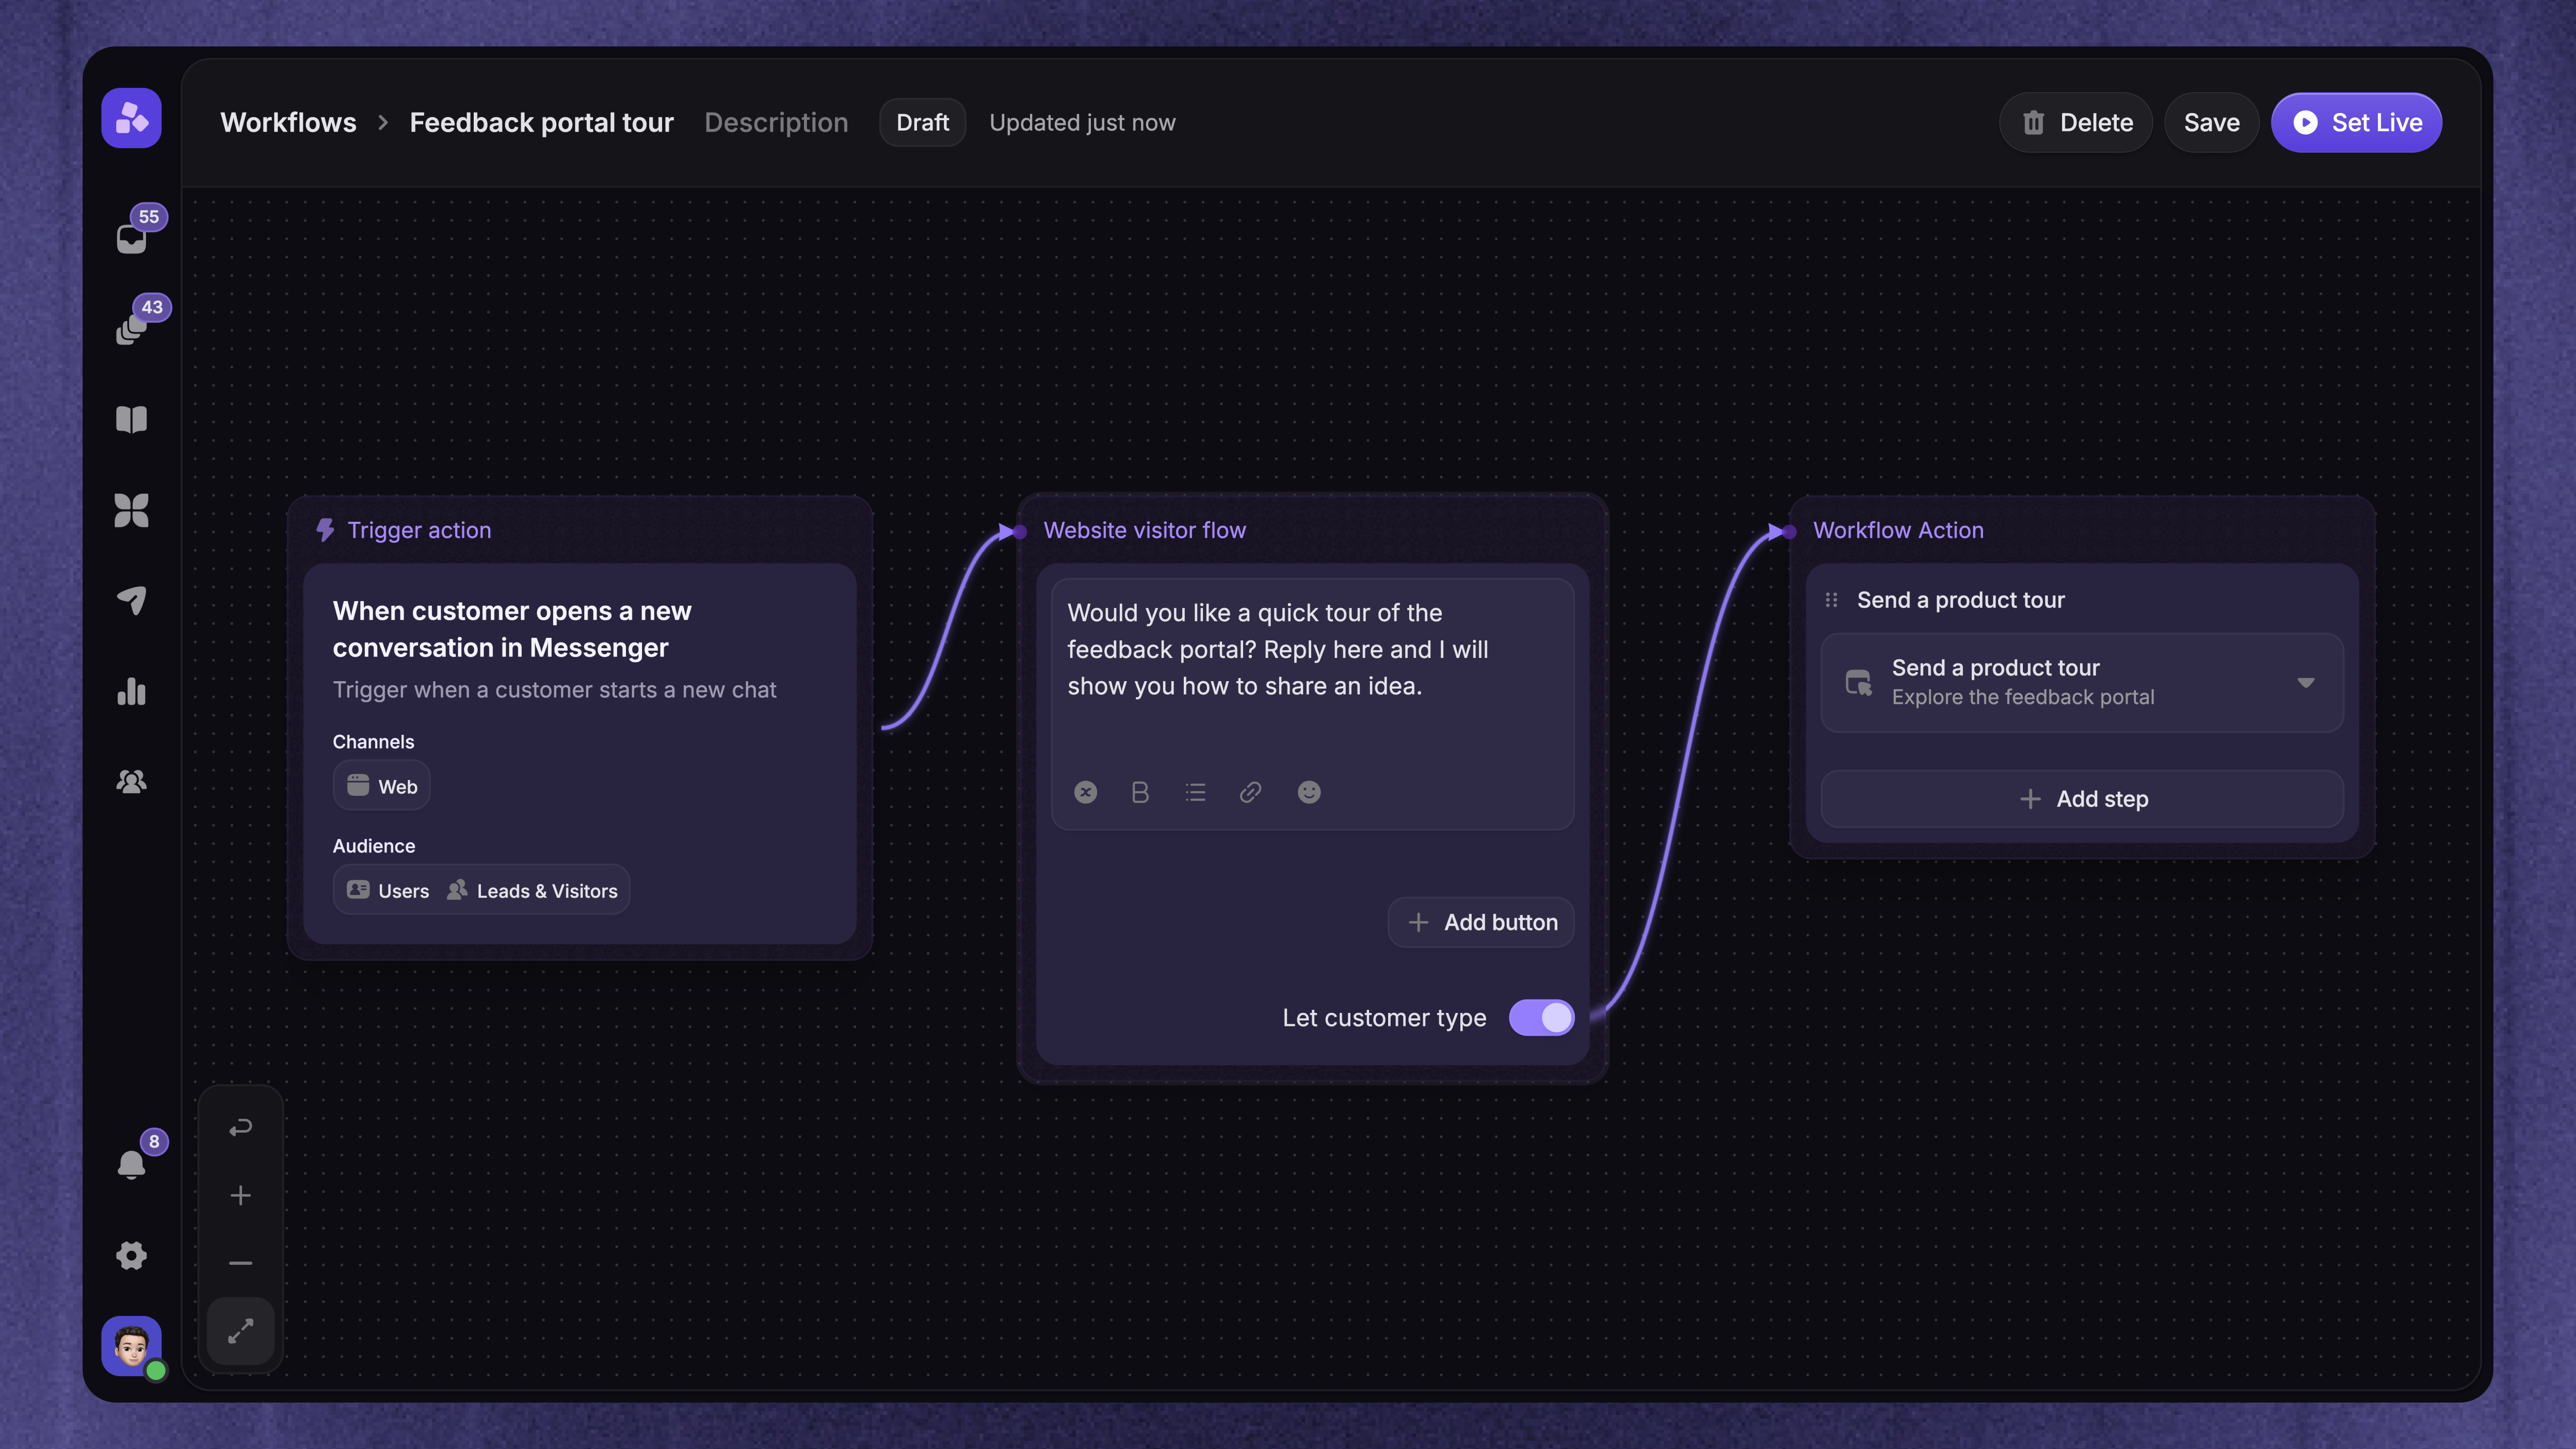The image size is (2576, 1449).
Task: Open the emoji picker in message editor
Action: click(1309, 792)
